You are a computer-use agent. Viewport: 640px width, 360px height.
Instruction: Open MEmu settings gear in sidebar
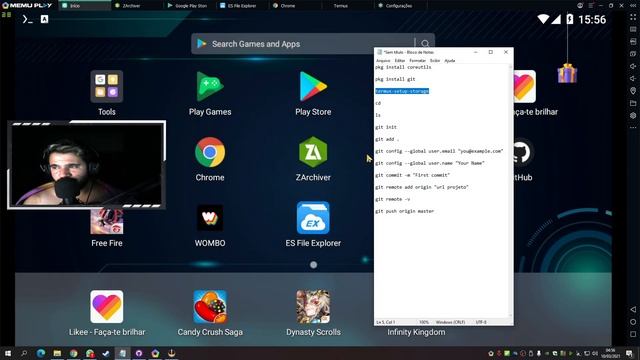633,116
